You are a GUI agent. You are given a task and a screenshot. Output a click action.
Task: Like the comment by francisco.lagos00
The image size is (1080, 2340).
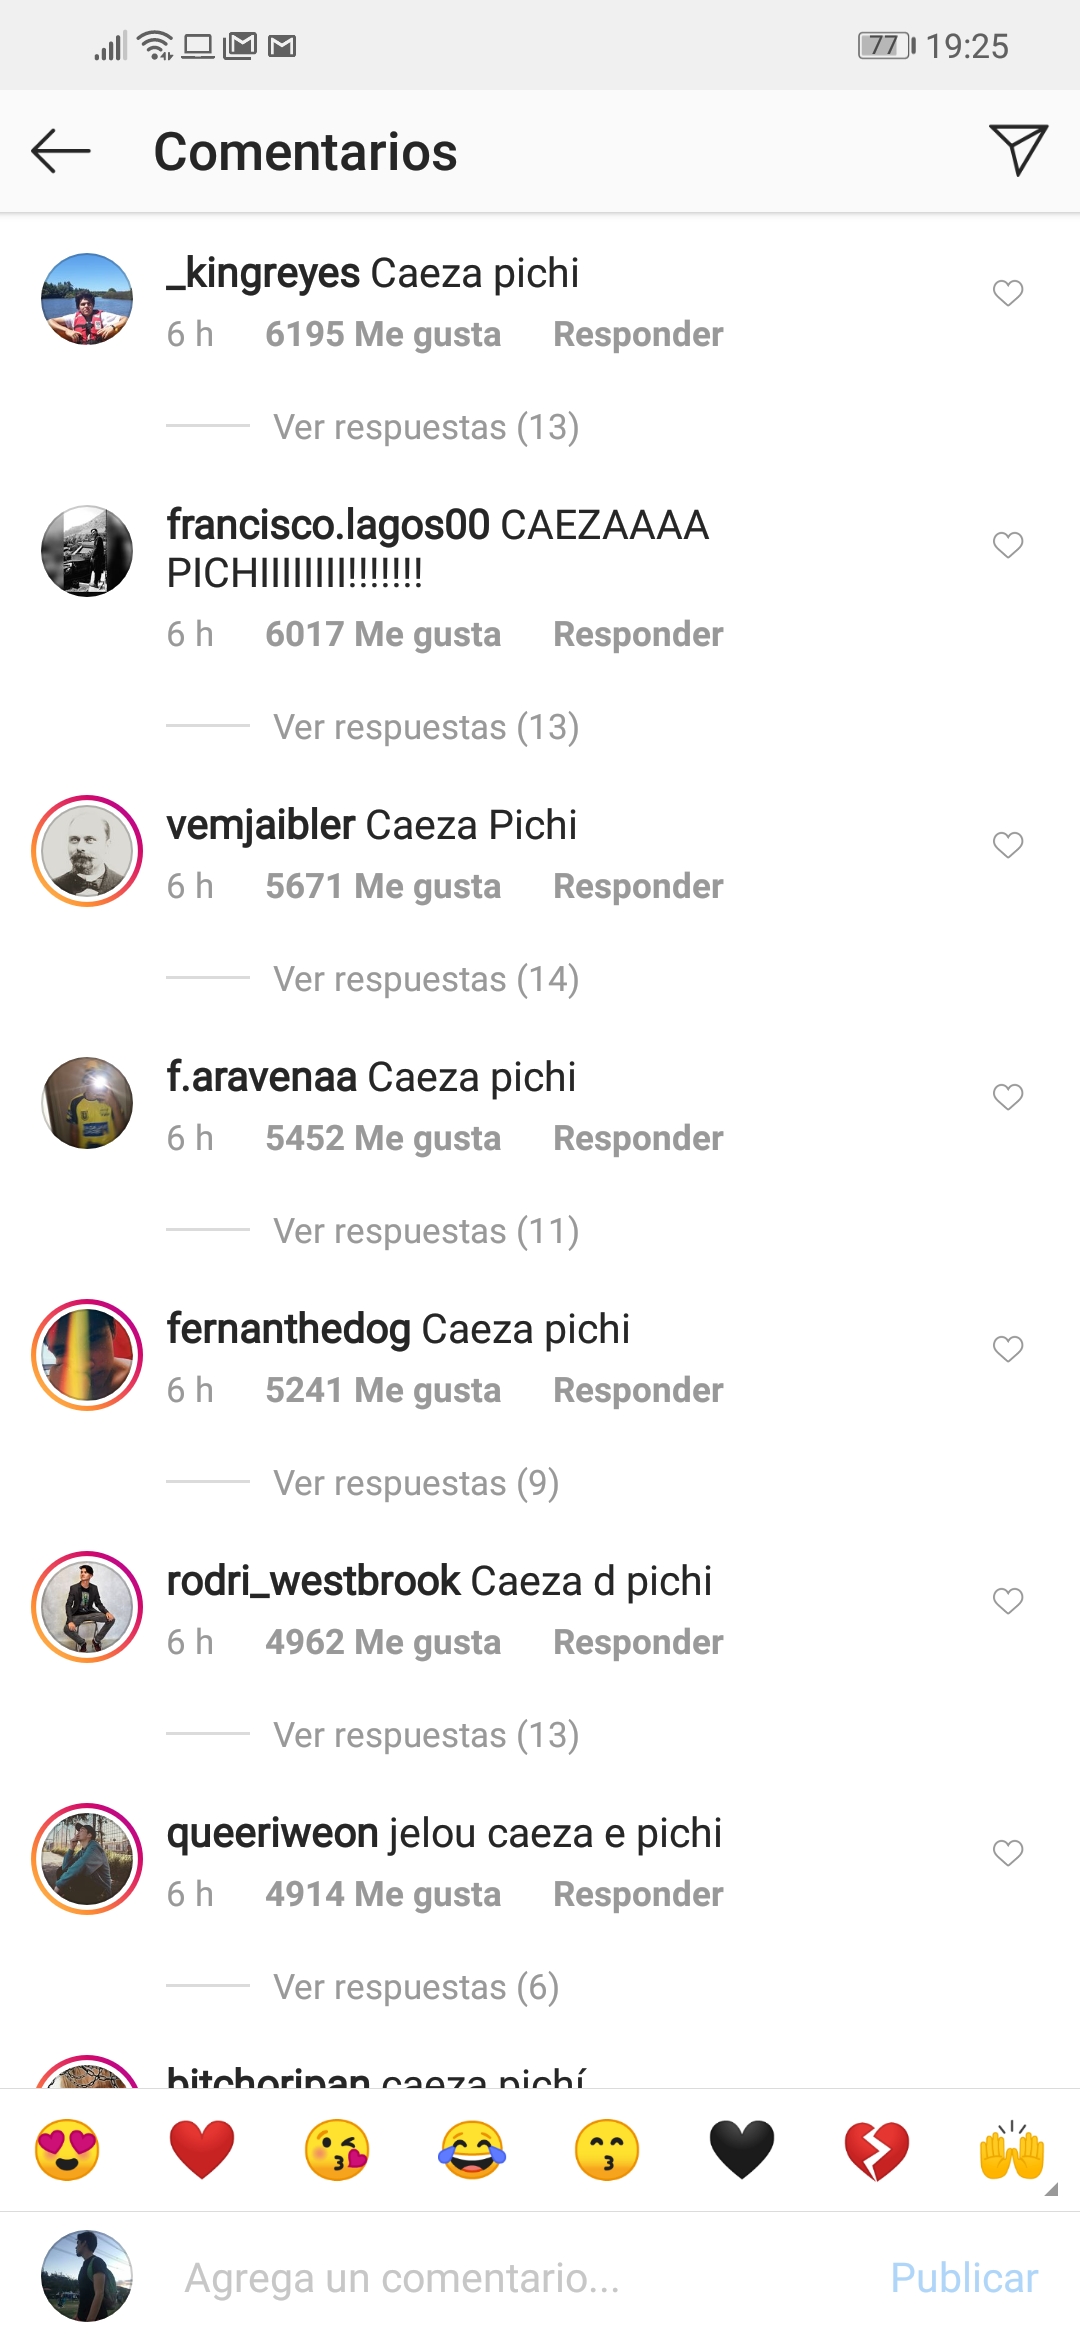pyautogui.click(x=1008, y=545)
